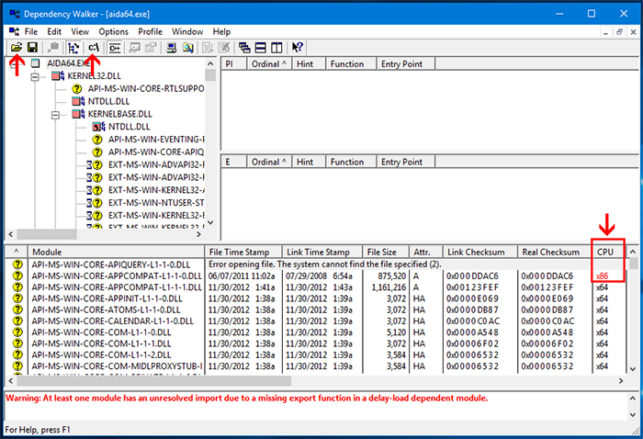Image resolution: width=643 pixels, height=439 pixels.
Task: Click the log pane scroll-down arrow
Action: pos(632,415)
